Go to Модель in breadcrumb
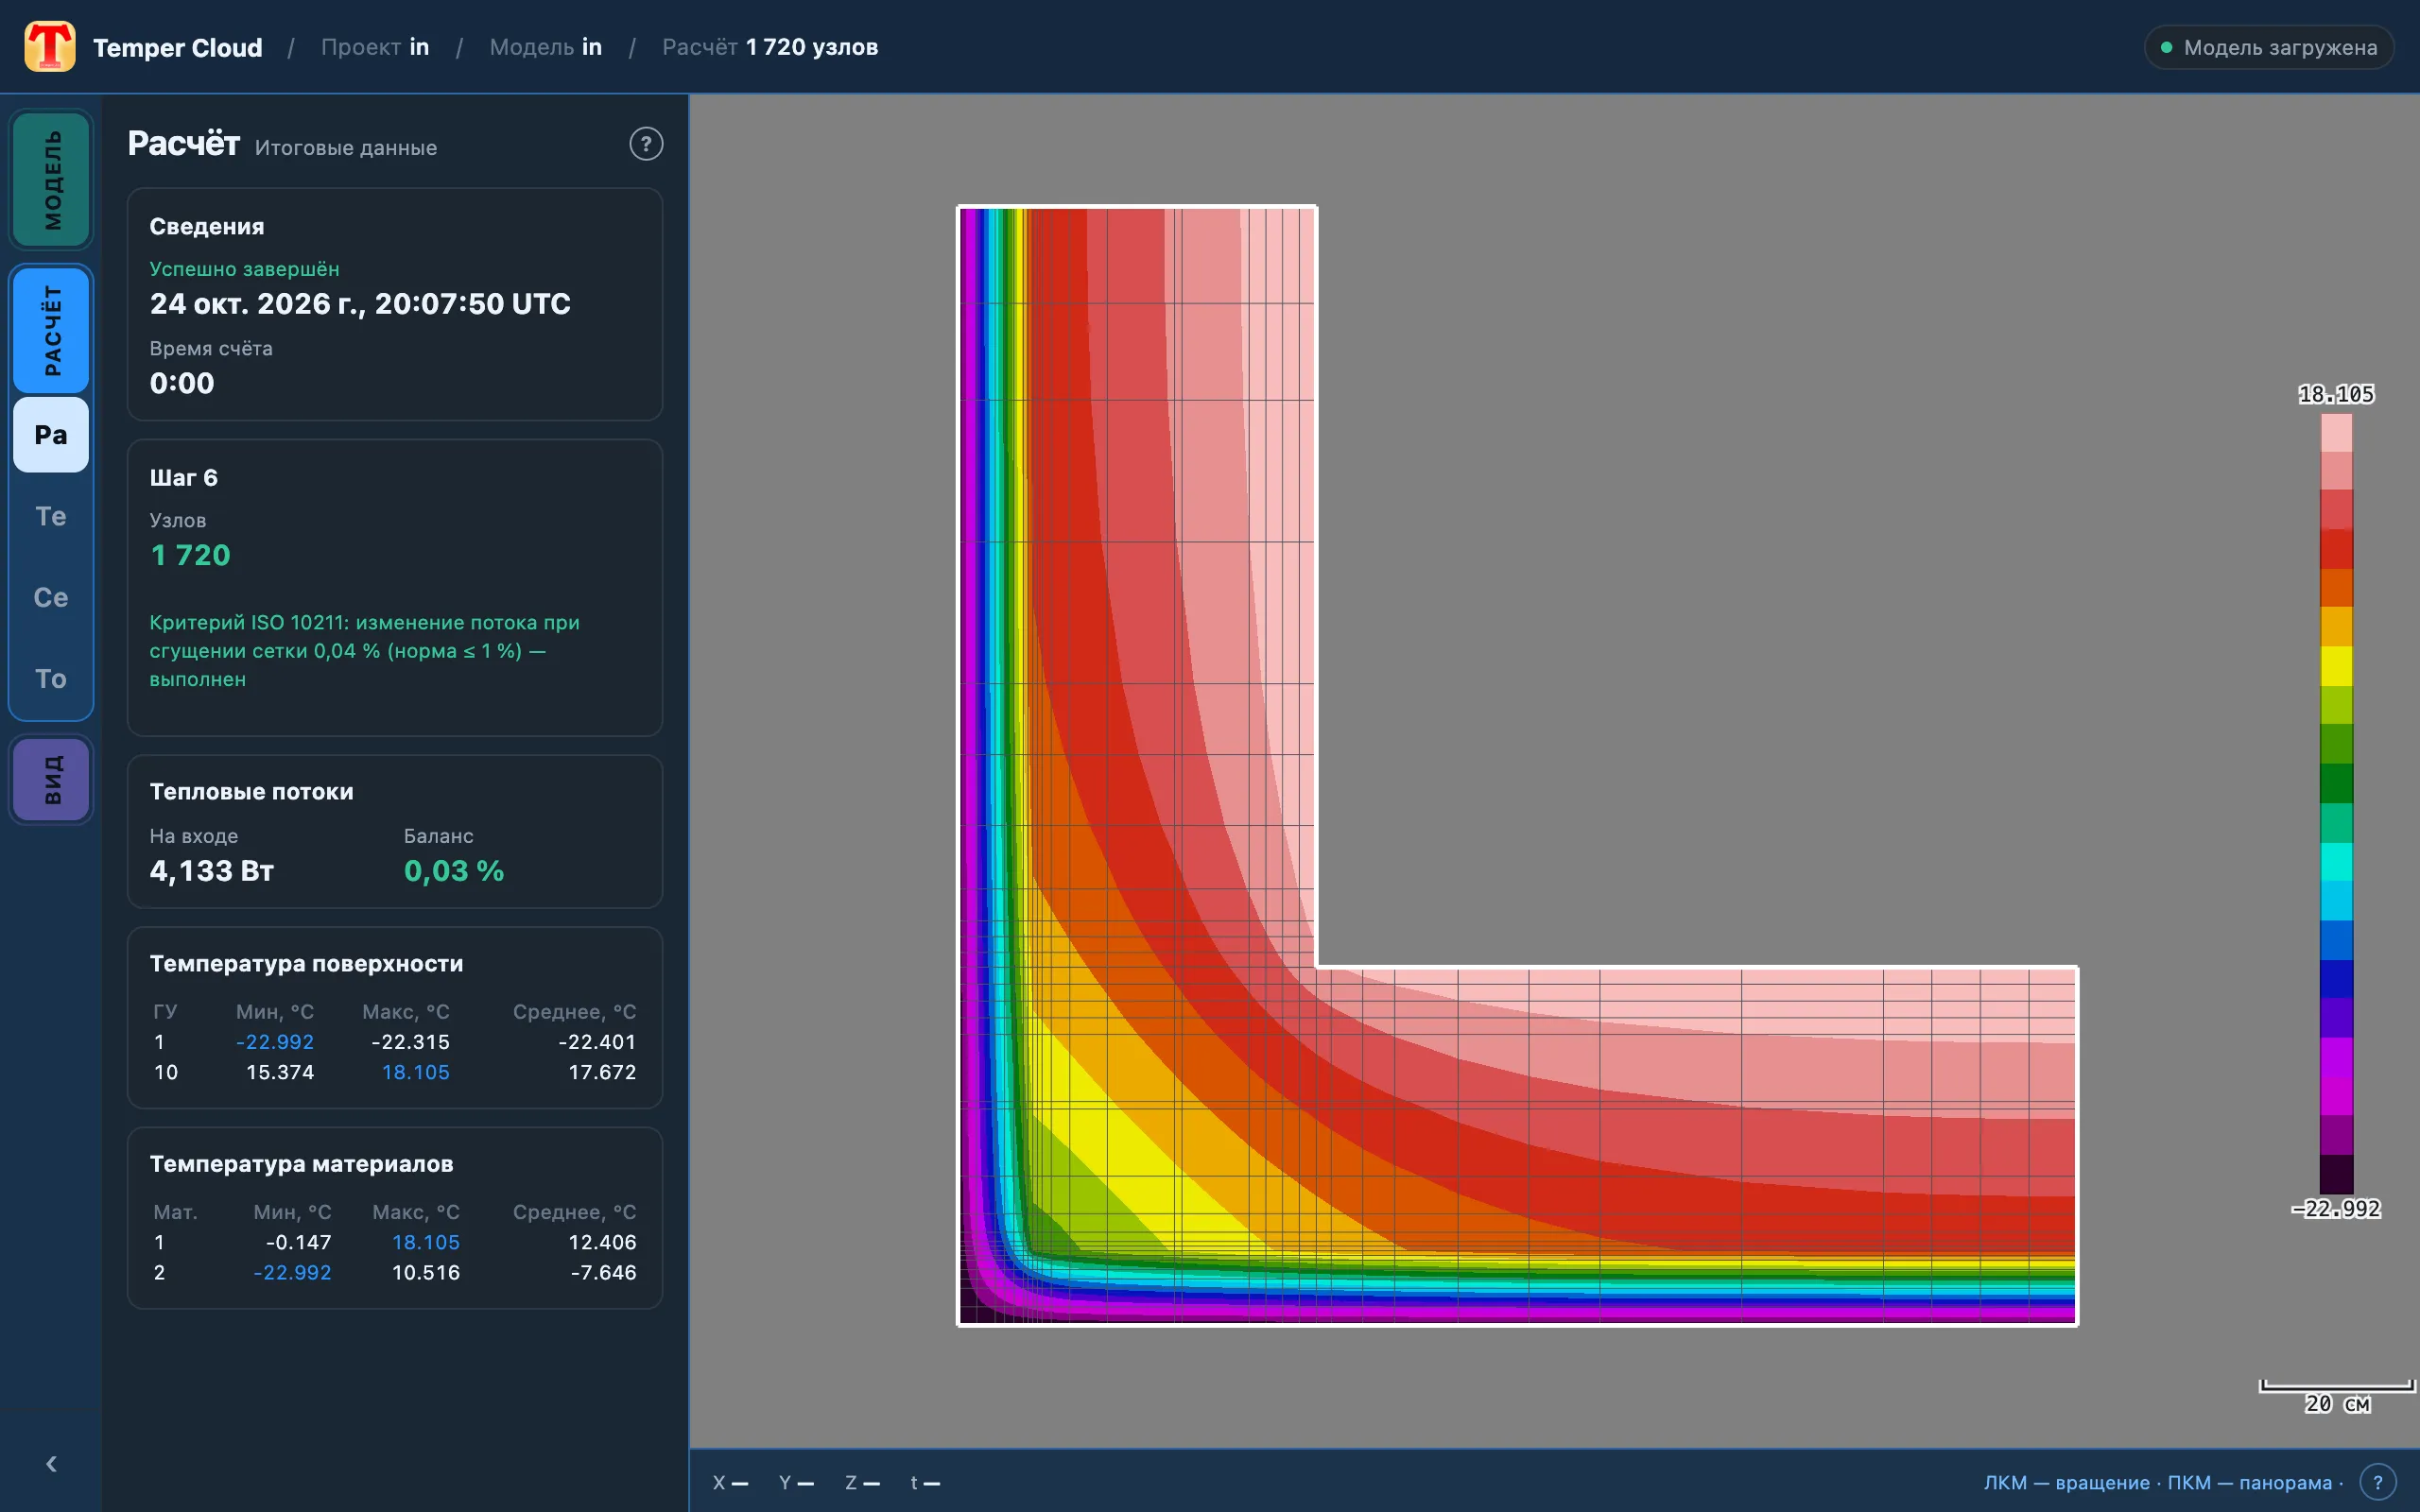 pyautogui.click(x=545, y=47)
